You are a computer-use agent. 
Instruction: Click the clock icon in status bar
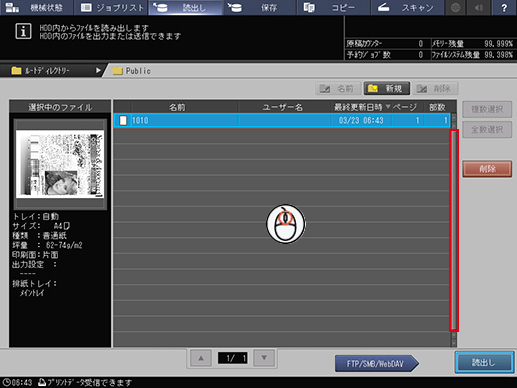7,382
